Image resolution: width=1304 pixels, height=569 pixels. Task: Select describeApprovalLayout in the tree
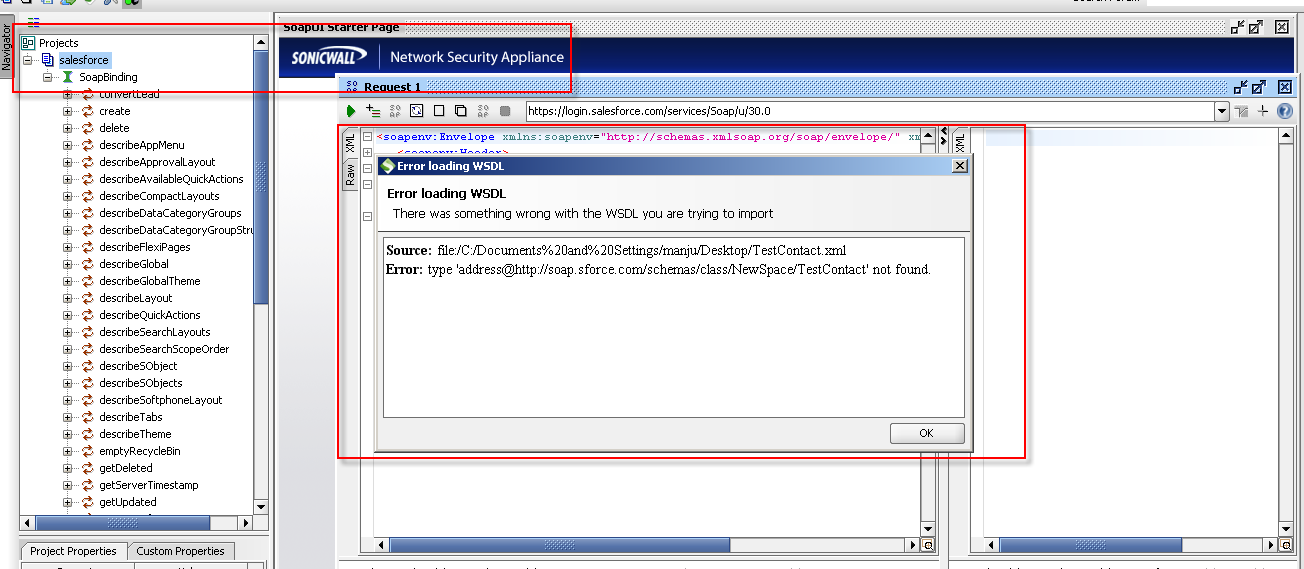click(x=157, y=162)
